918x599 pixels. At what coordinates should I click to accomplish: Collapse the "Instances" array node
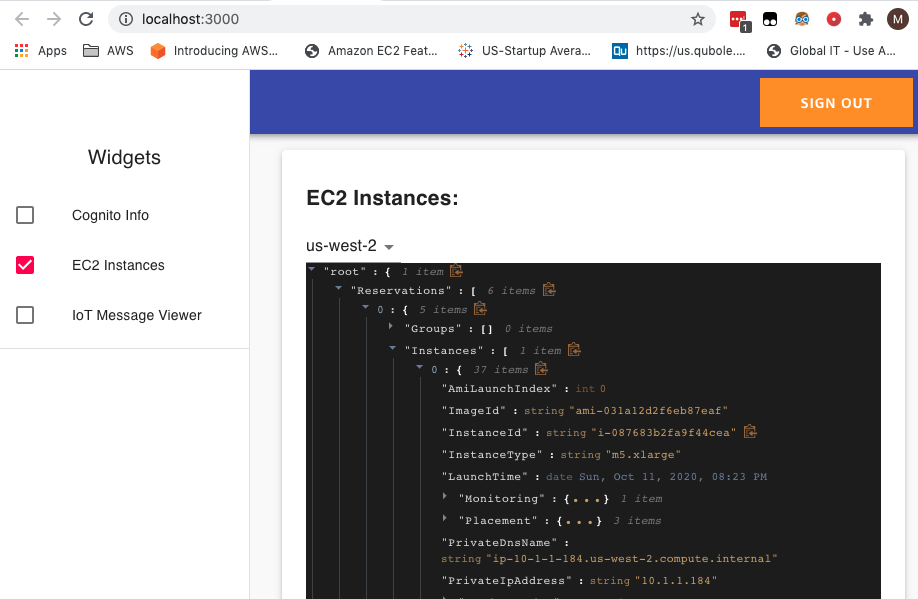393,348
